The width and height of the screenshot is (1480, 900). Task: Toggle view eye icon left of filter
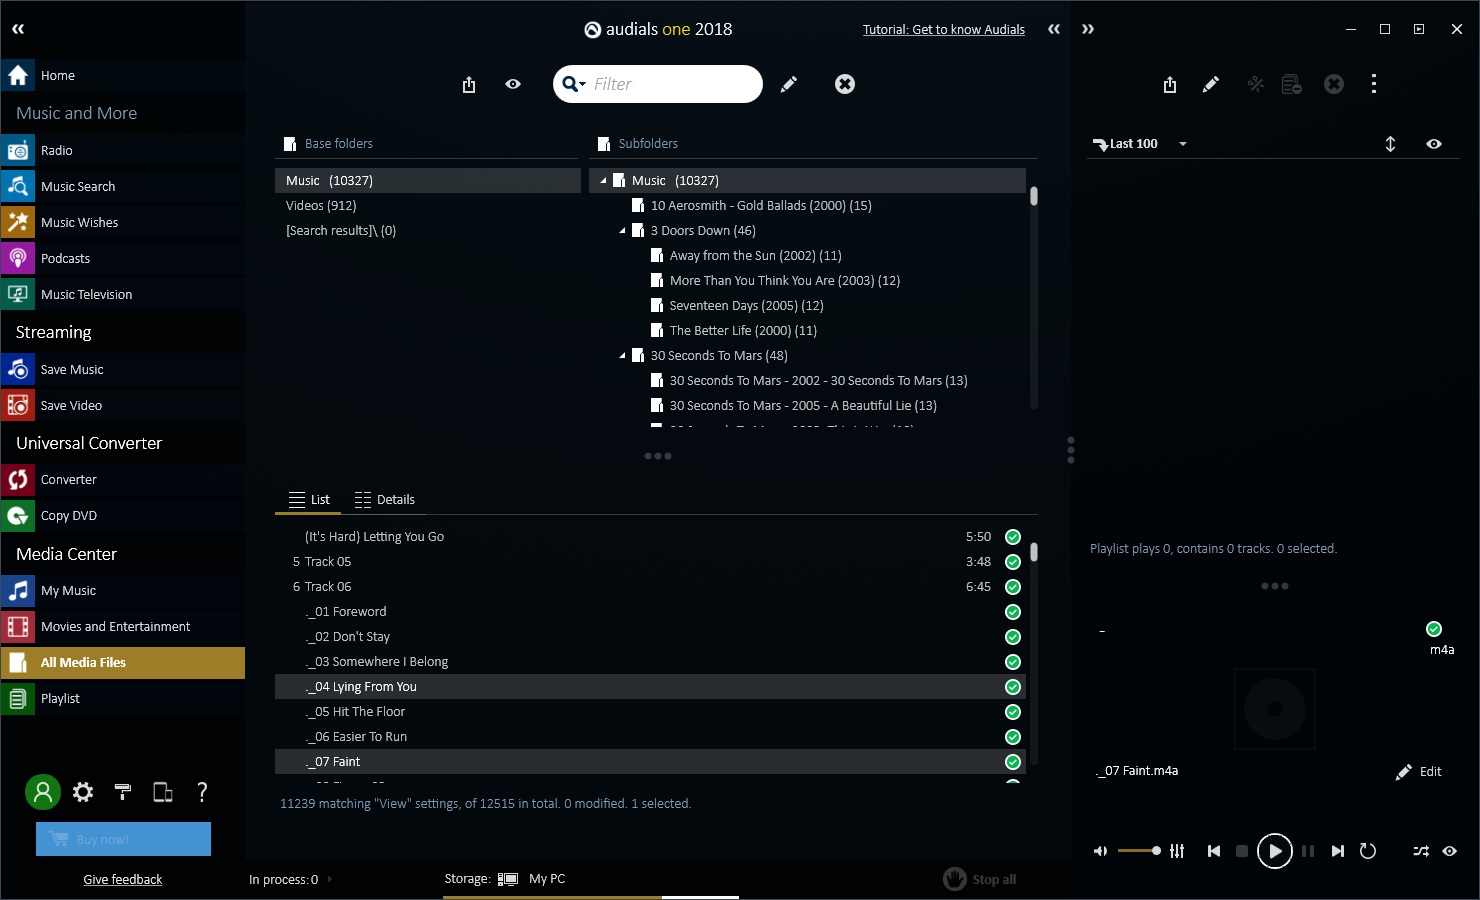click(513, 85)
